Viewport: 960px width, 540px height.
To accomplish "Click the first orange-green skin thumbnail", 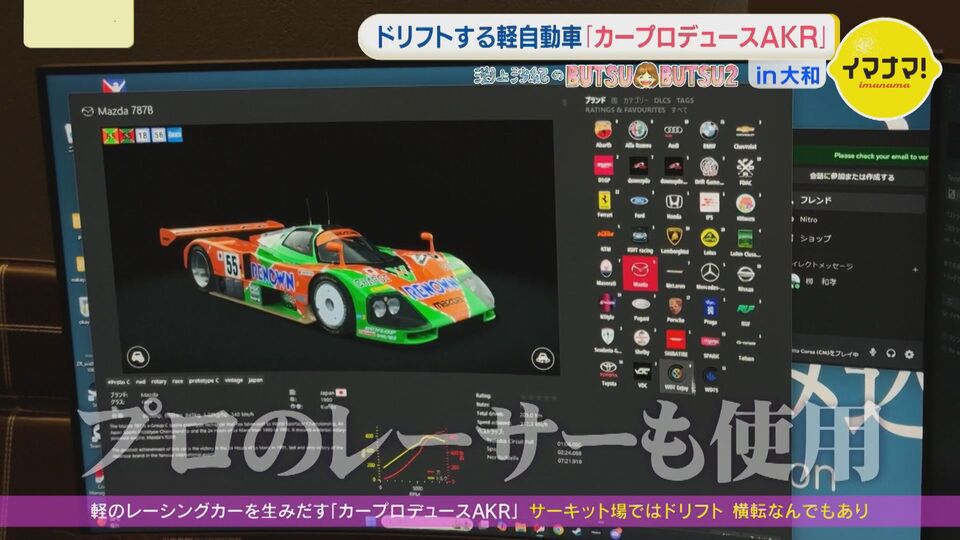I will [110, 135].
